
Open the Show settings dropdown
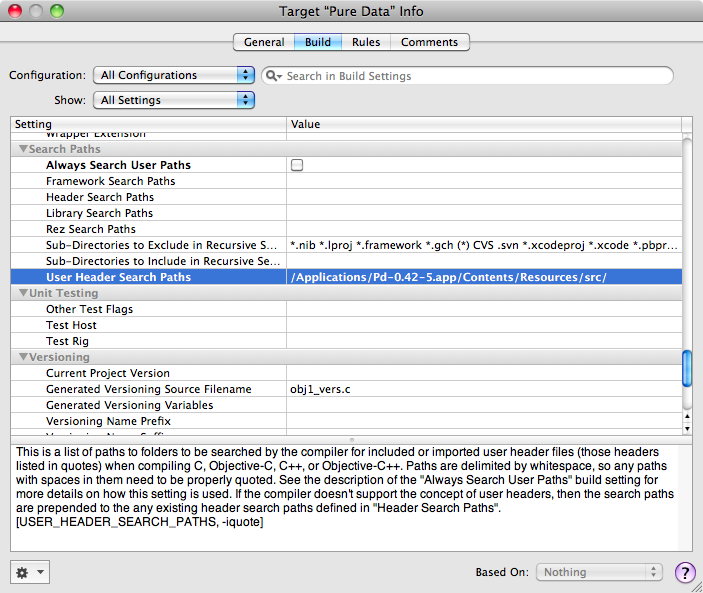(174, 100)
